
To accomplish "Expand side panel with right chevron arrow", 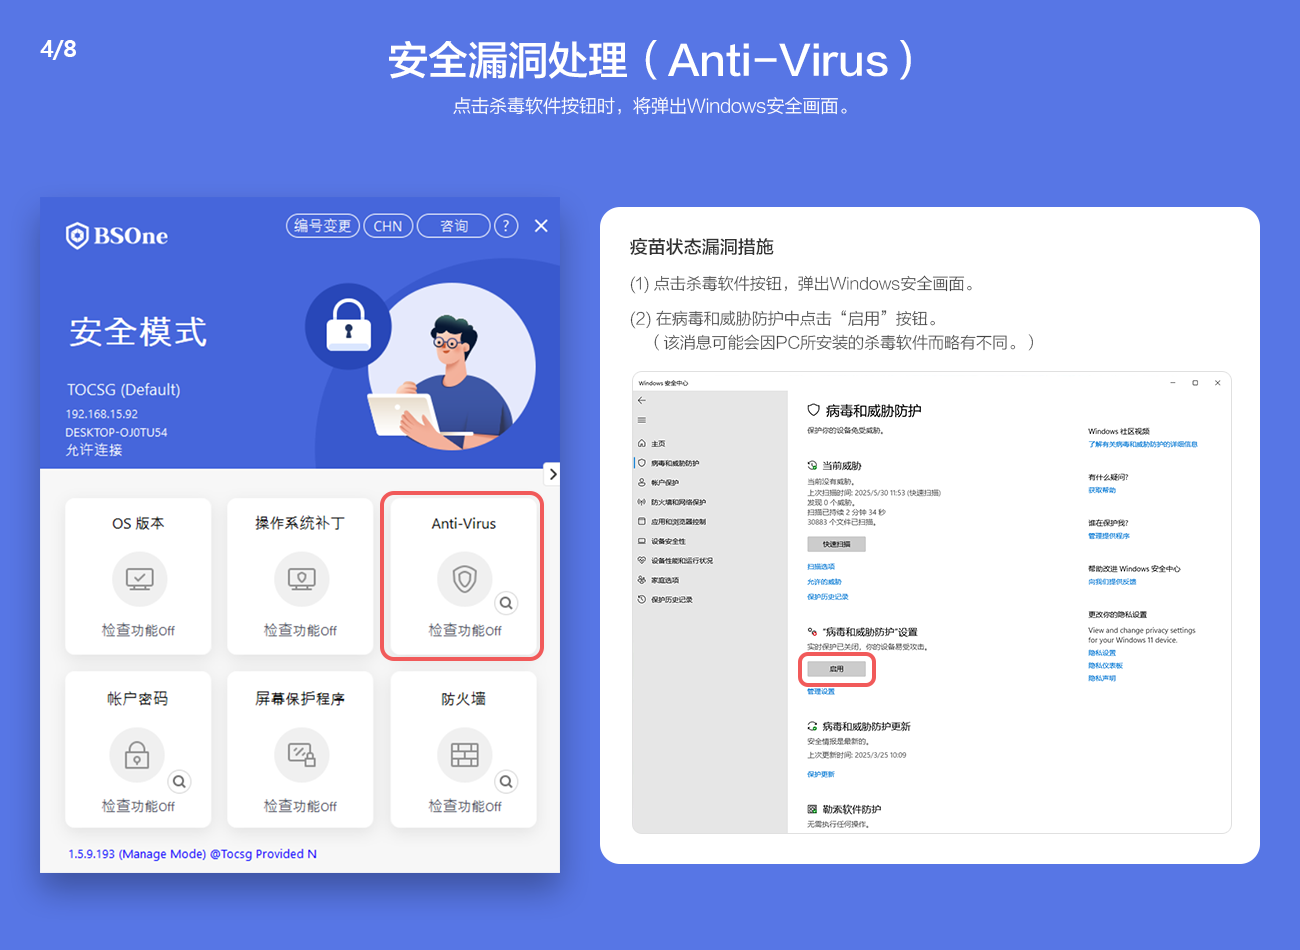I will pos(552,474).
